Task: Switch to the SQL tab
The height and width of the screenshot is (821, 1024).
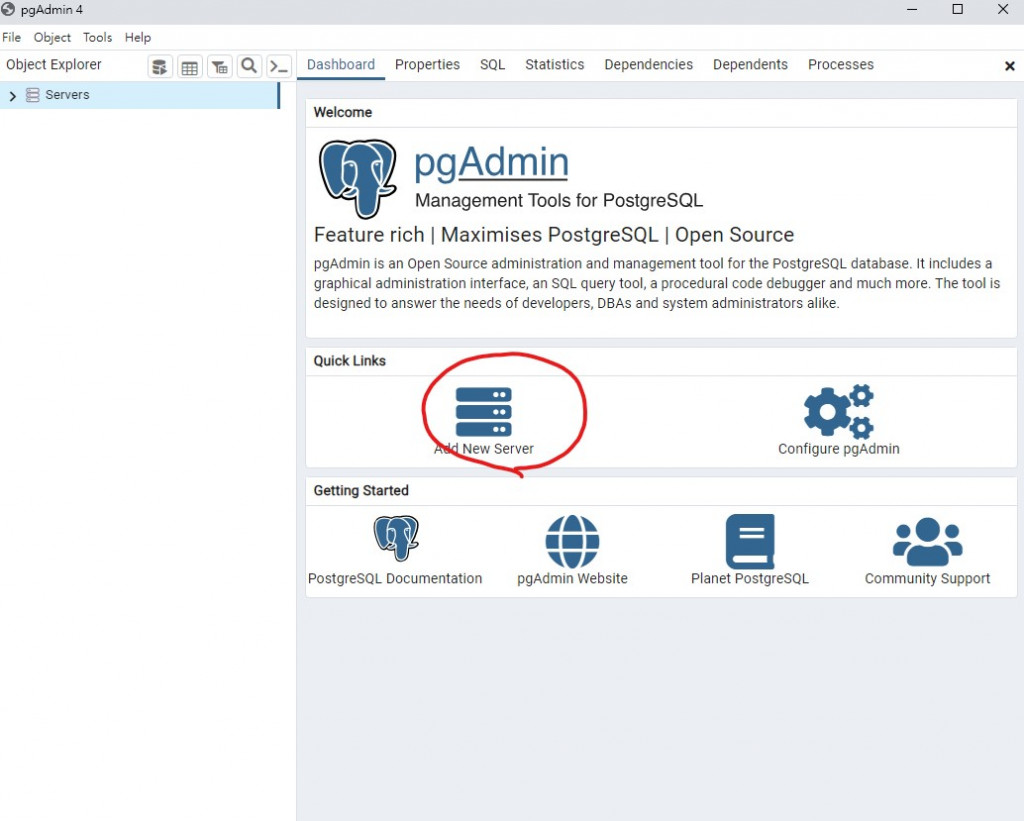Action: (x=492, y=65)
